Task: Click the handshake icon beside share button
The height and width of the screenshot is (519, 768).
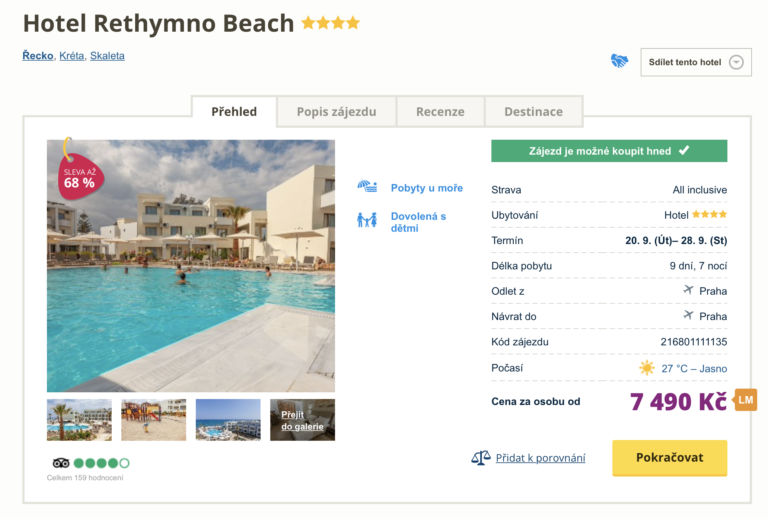Action: coord(620,61)
